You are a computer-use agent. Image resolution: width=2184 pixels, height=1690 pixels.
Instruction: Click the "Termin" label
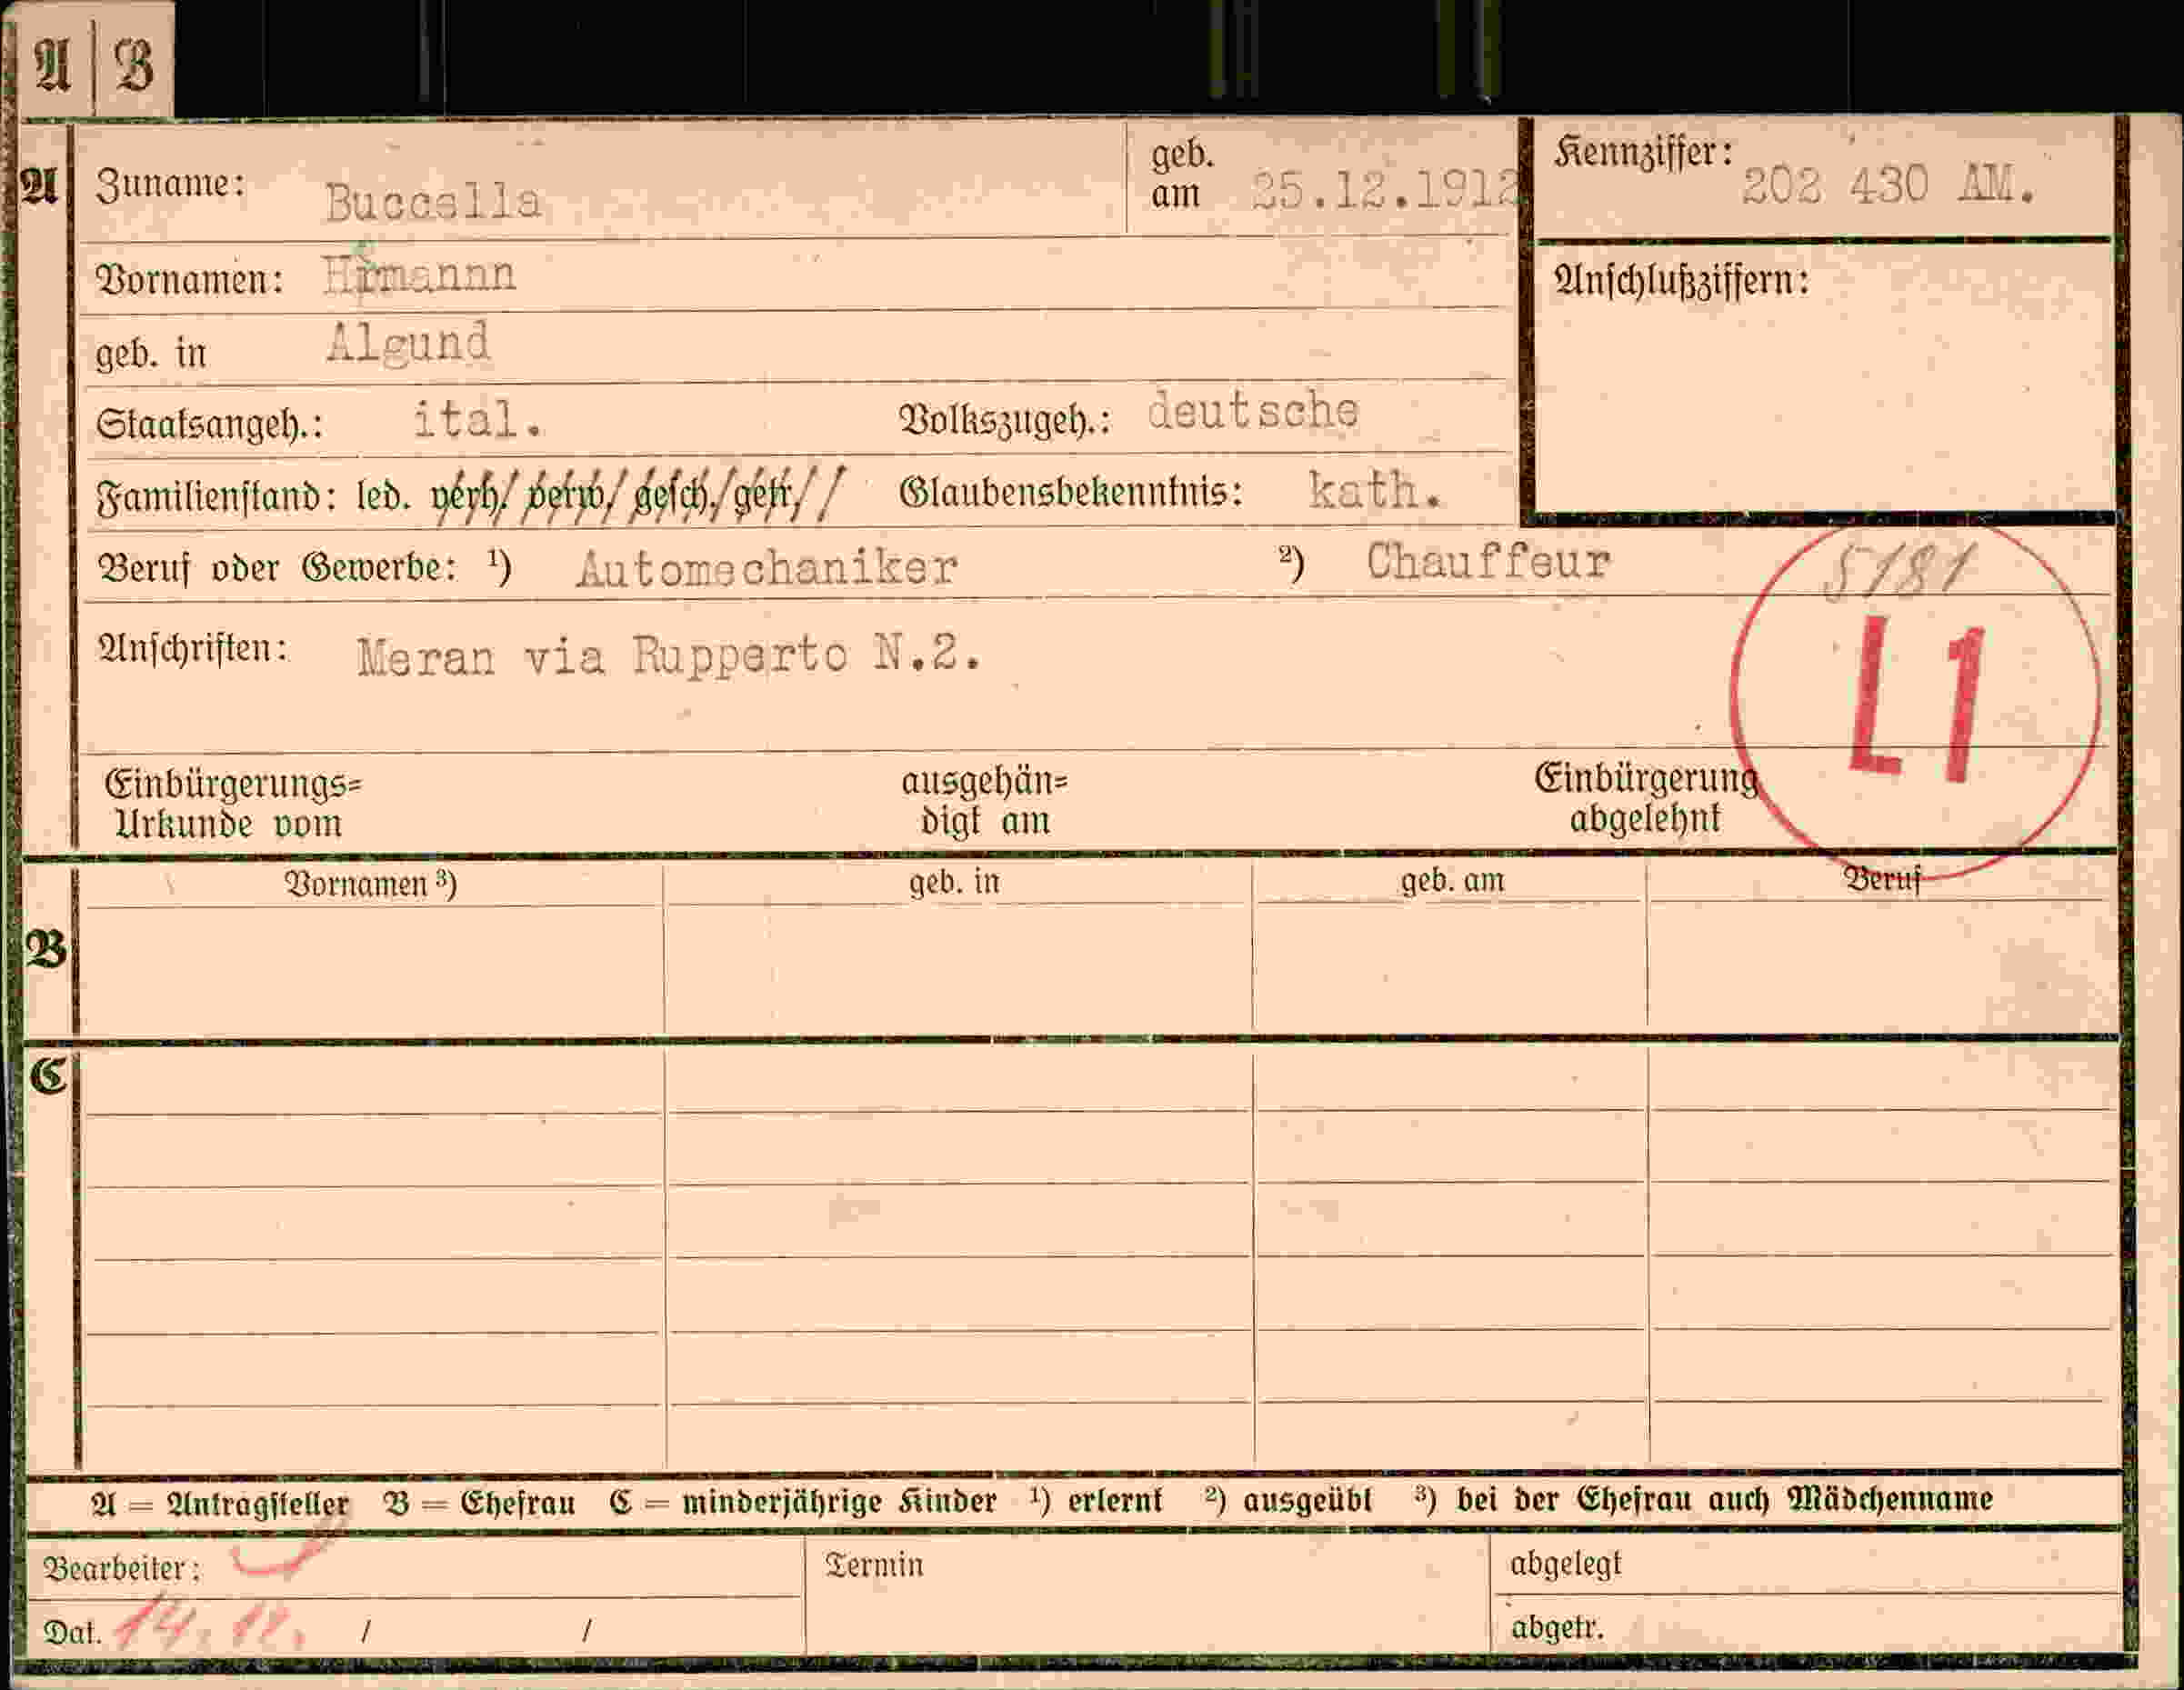873,1565
